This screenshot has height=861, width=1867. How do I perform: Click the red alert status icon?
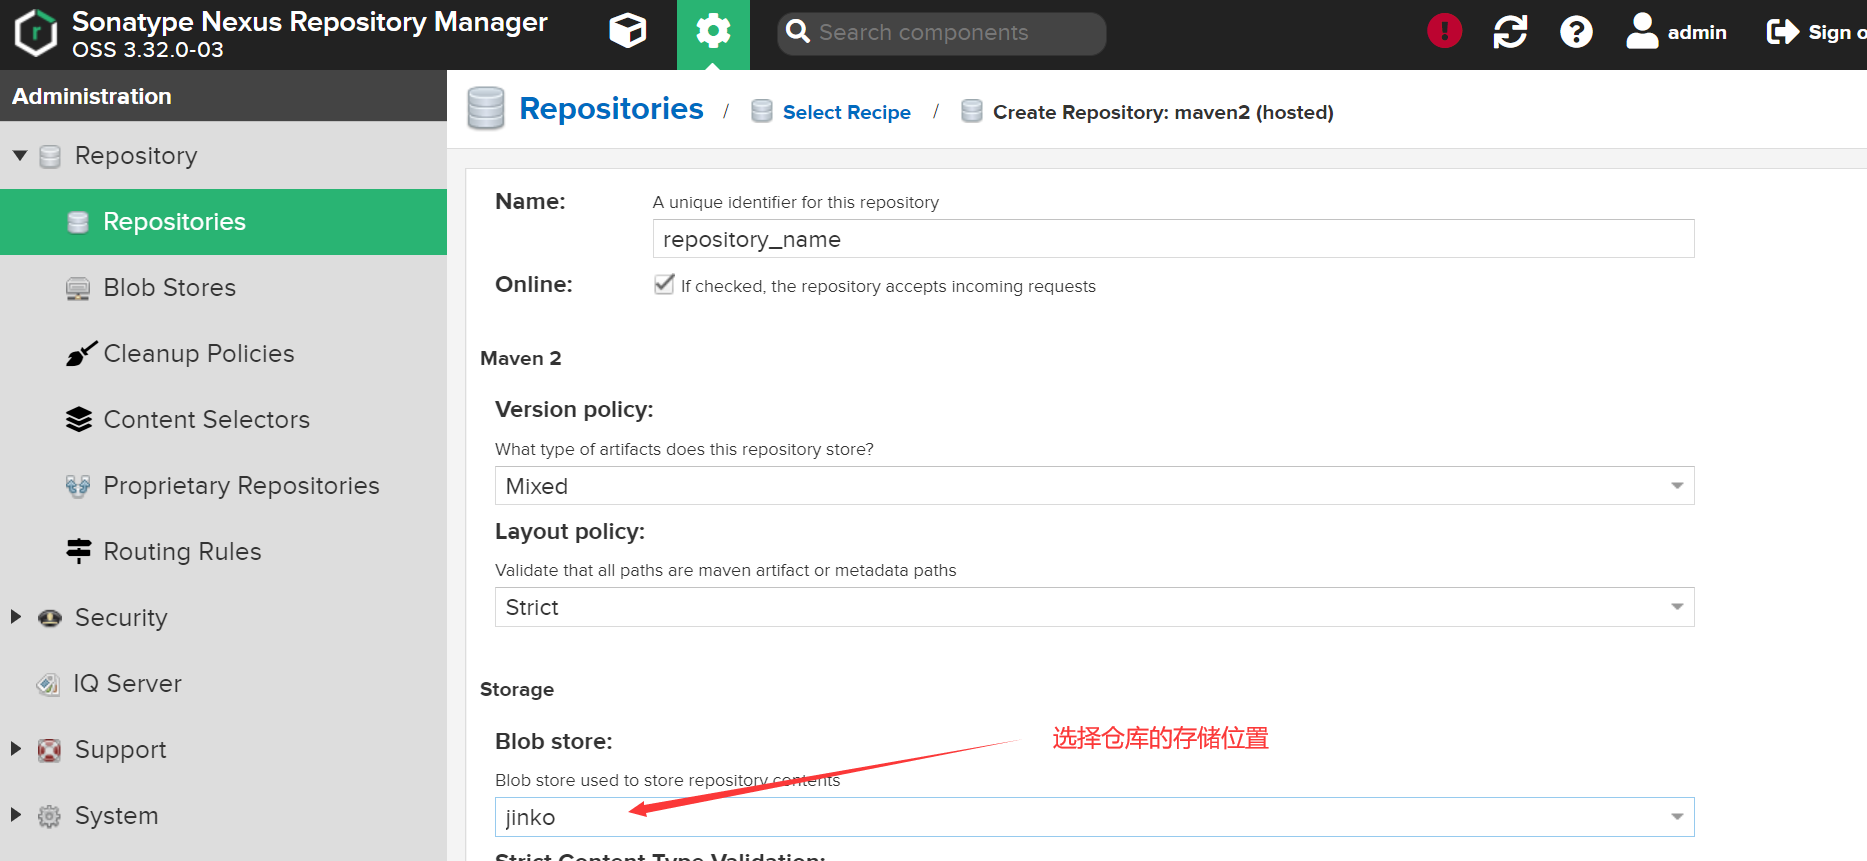(x=1444, y=31)
